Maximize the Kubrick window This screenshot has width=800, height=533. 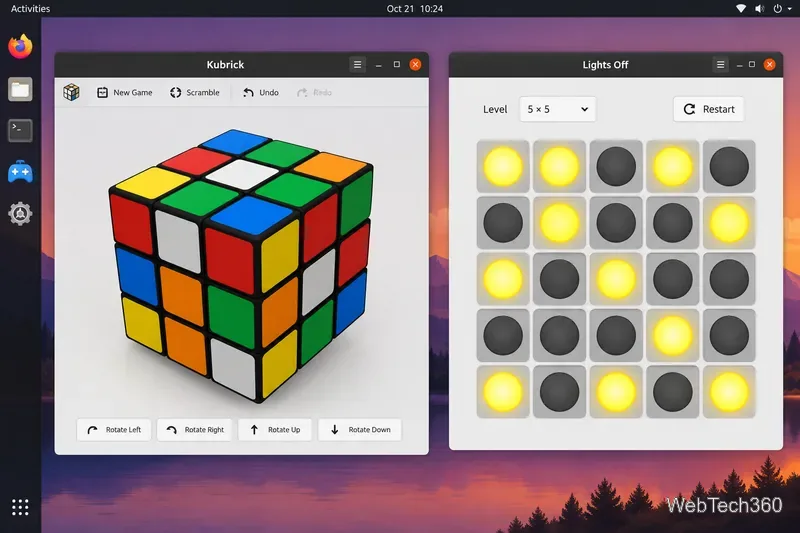(396, 64)
